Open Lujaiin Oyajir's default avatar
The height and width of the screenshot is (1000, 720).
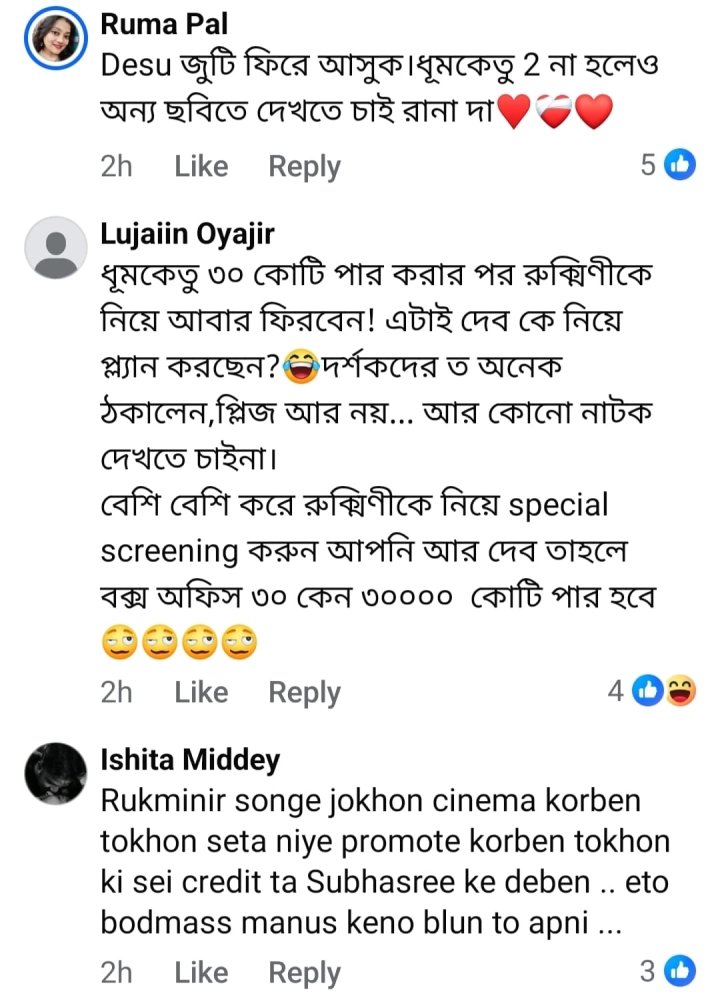(x=54, y=246)
